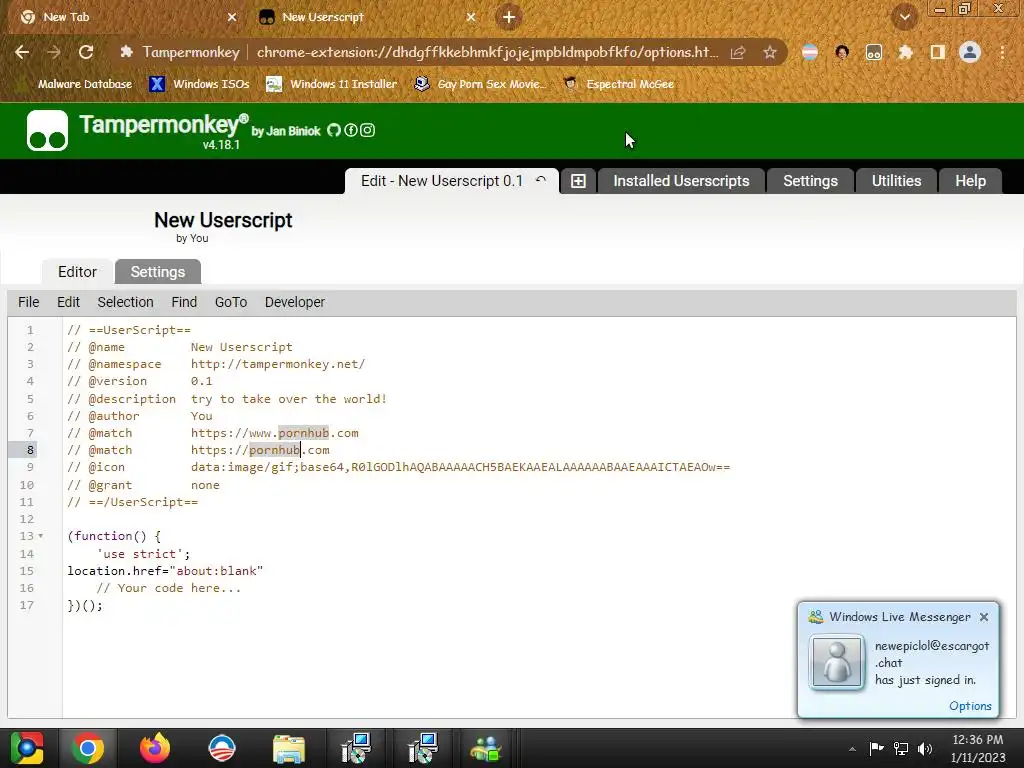This screenshot has width=1024, height=768.
Task: Open the Extensions puzzle piece menu
Action: coord(905,52)
